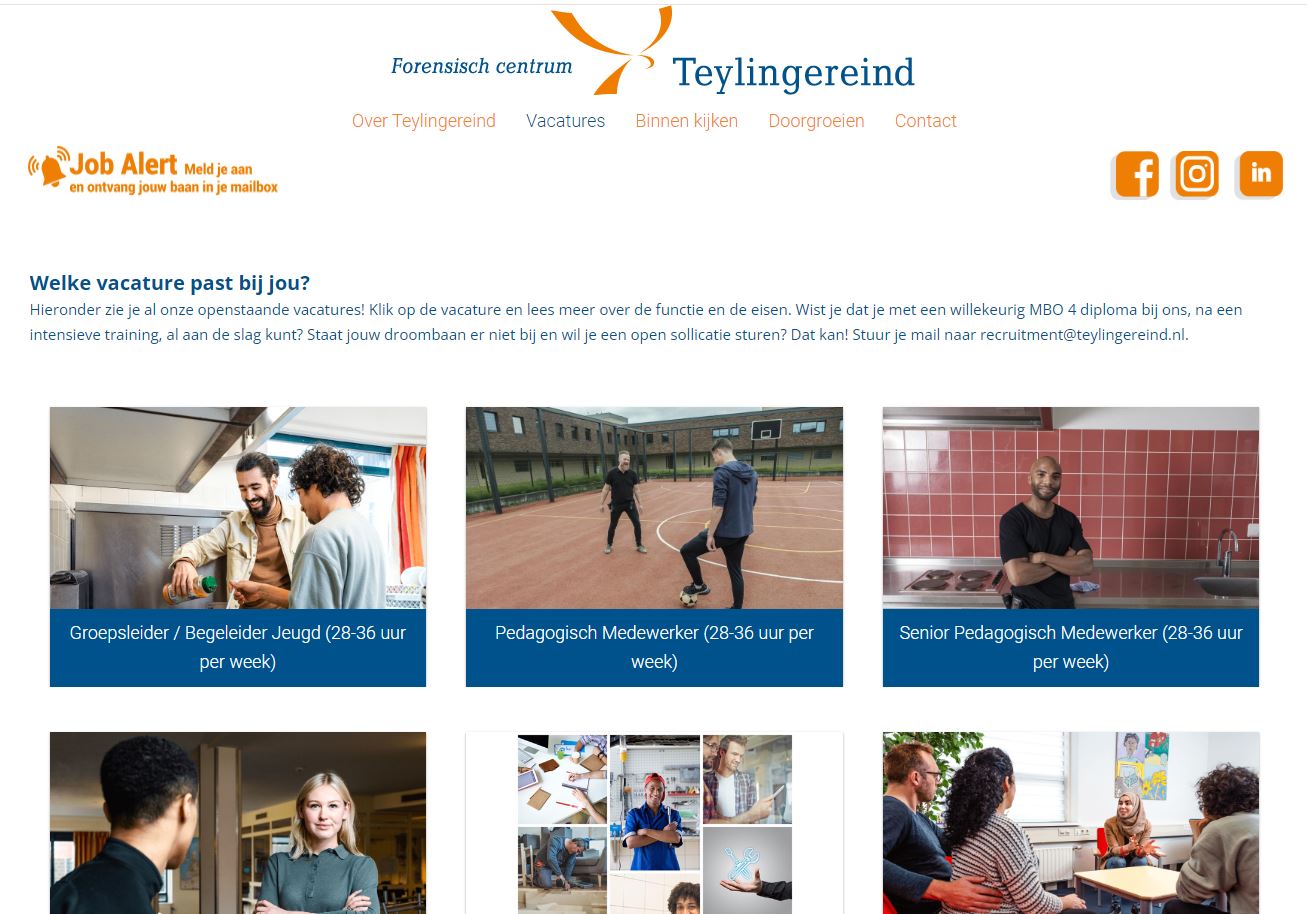Open the Contact menu item
The width and height of the screenshot is (1307, 914).
tap(926, 121)
